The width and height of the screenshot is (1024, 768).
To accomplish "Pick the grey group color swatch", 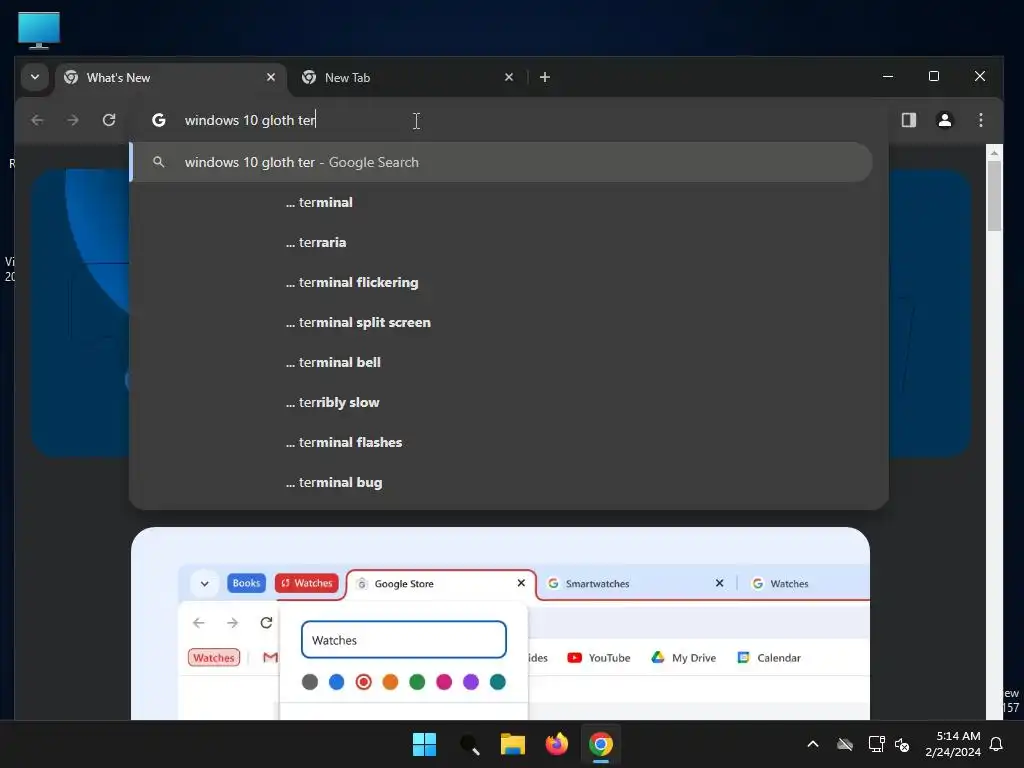I will (310, 682).
